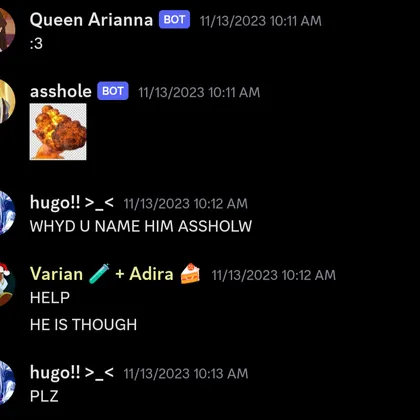Open hugo's avatar on the WHYD message
Screen dimensions: 420x420
pos(7,213)
